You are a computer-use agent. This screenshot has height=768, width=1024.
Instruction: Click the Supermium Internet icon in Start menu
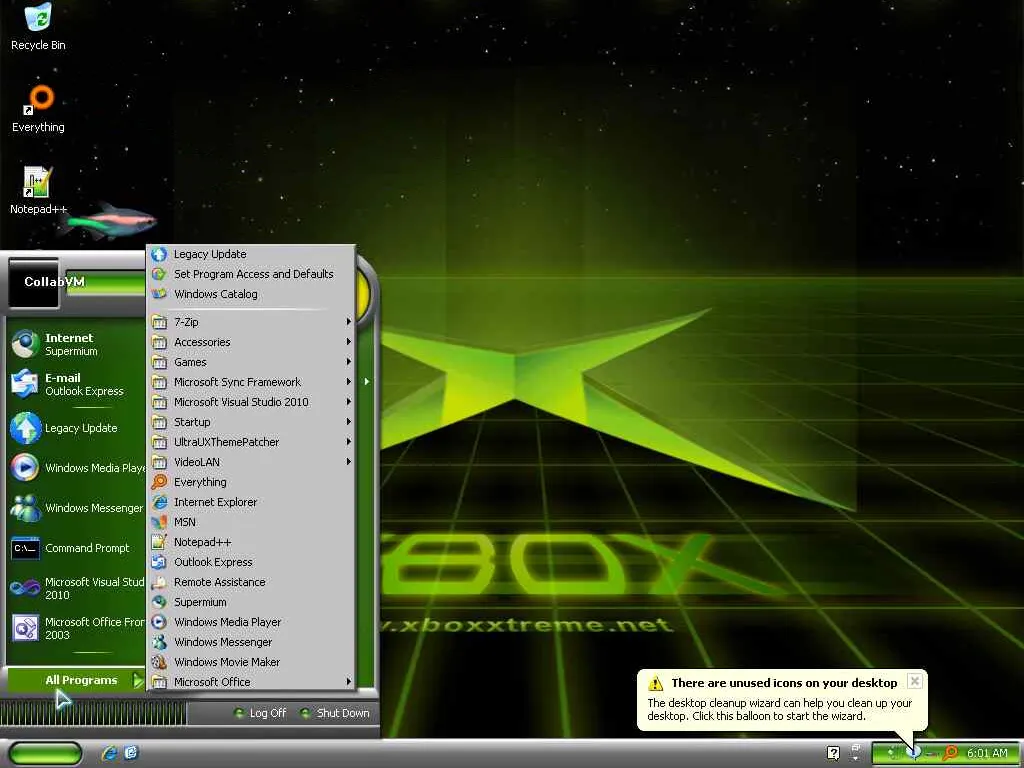[x=25, y=344]
